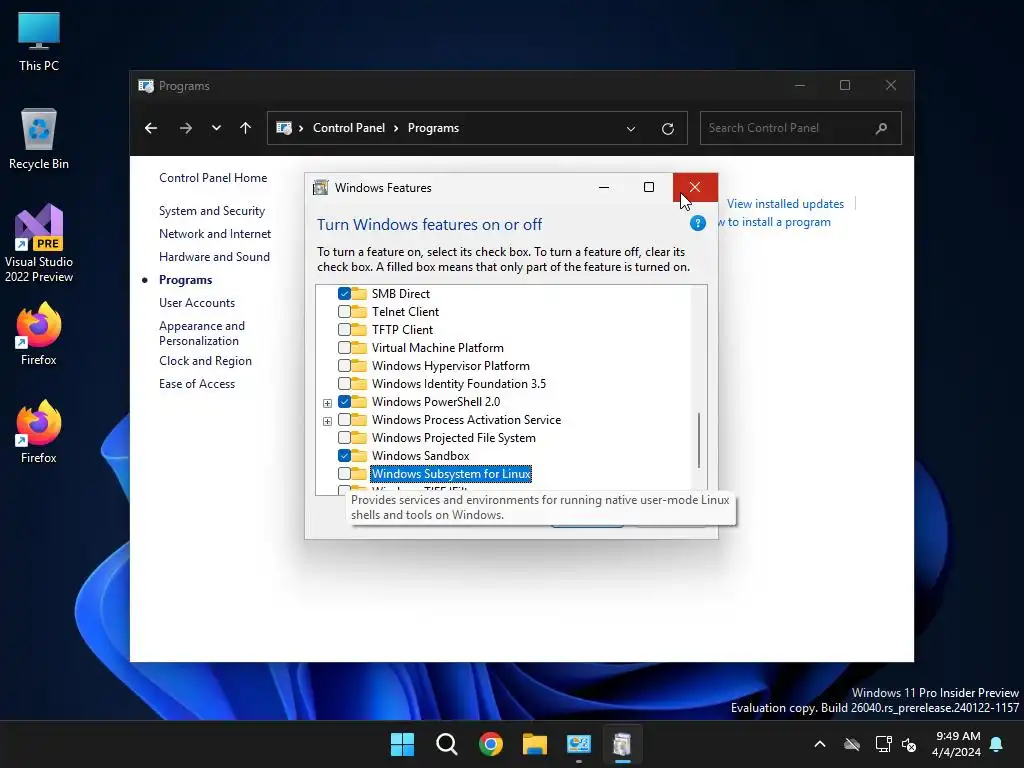The width and height of the screenshot is (1024, 768).
Task: Open the Recycle Bin desktop icon
Action: point(39,139)
